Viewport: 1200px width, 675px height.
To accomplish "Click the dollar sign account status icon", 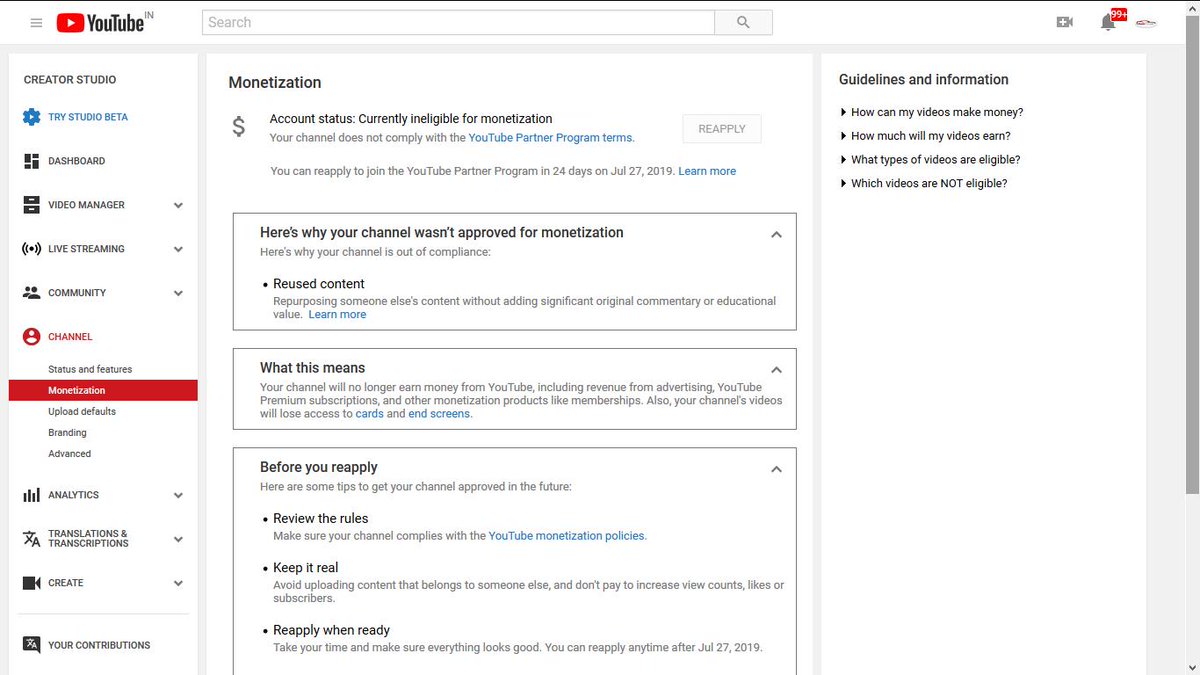I will pyautogui.click(x=238, y=127).
